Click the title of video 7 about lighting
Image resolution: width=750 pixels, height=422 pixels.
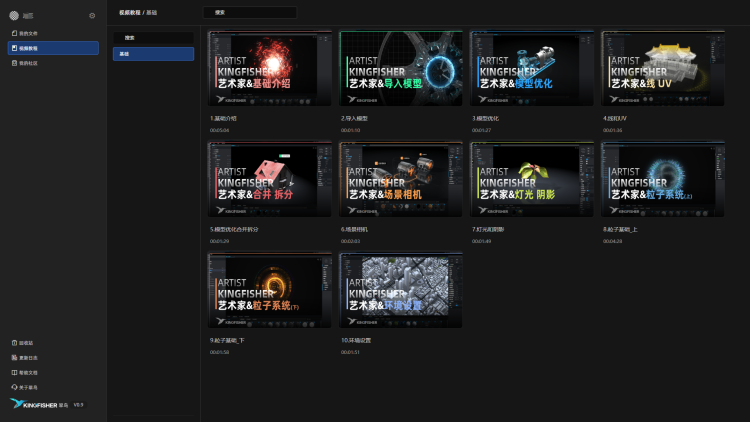pos(488,230)
